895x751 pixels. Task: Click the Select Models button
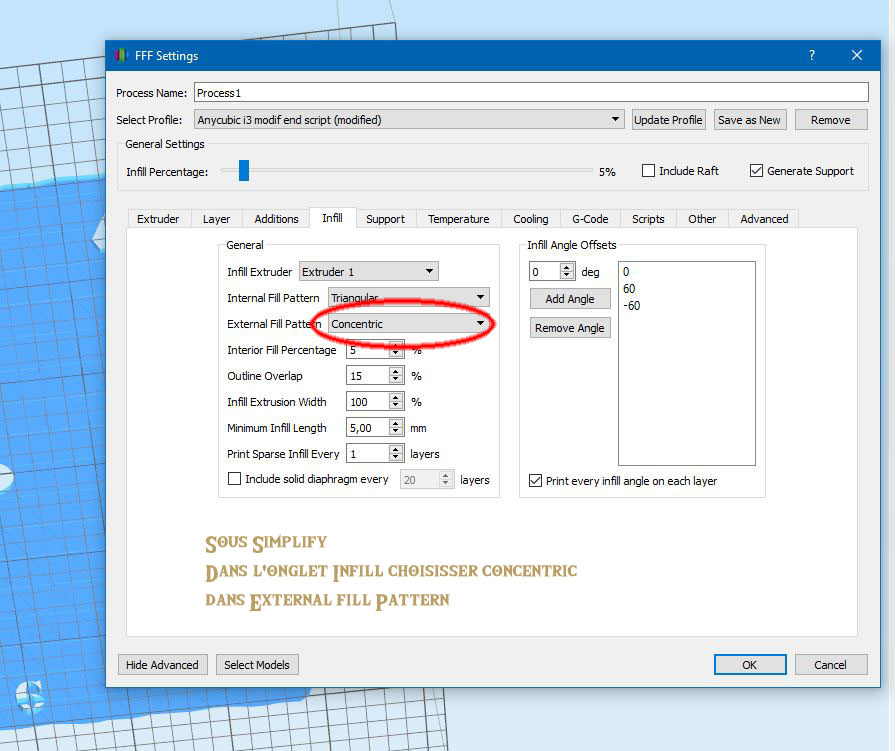pyautogui.click(x=257, y=665)
